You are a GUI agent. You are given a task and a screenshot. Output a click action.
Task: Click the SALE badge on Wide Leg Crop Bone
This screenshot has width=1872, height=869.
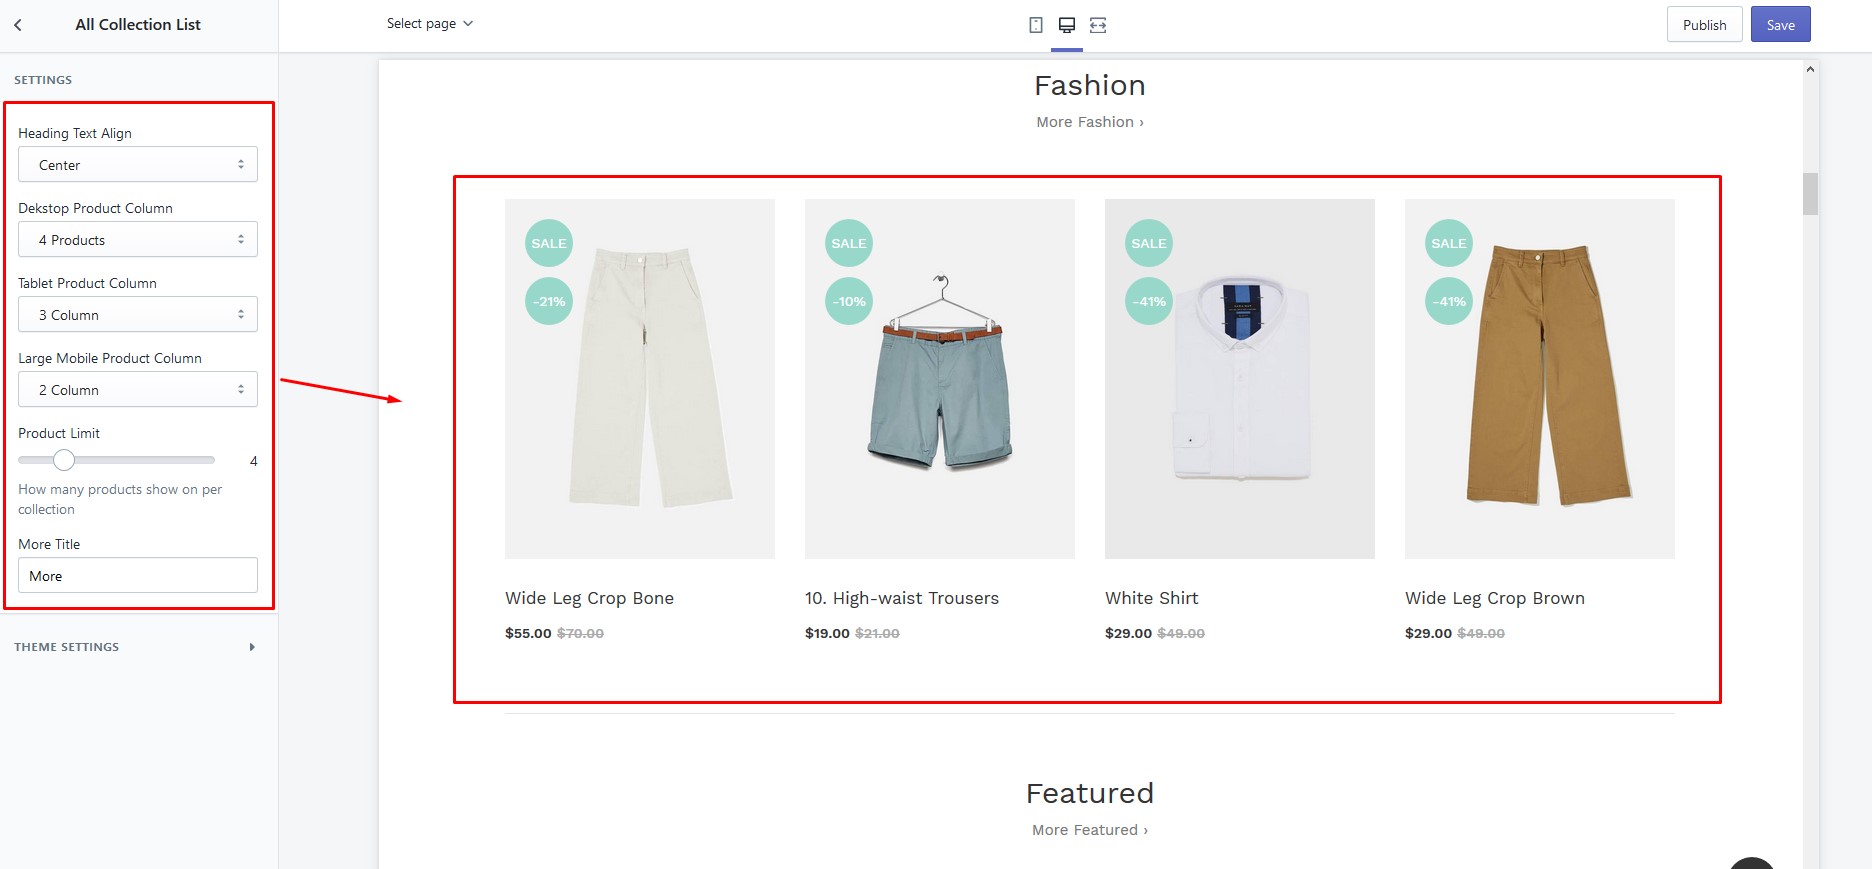point(549,243)
